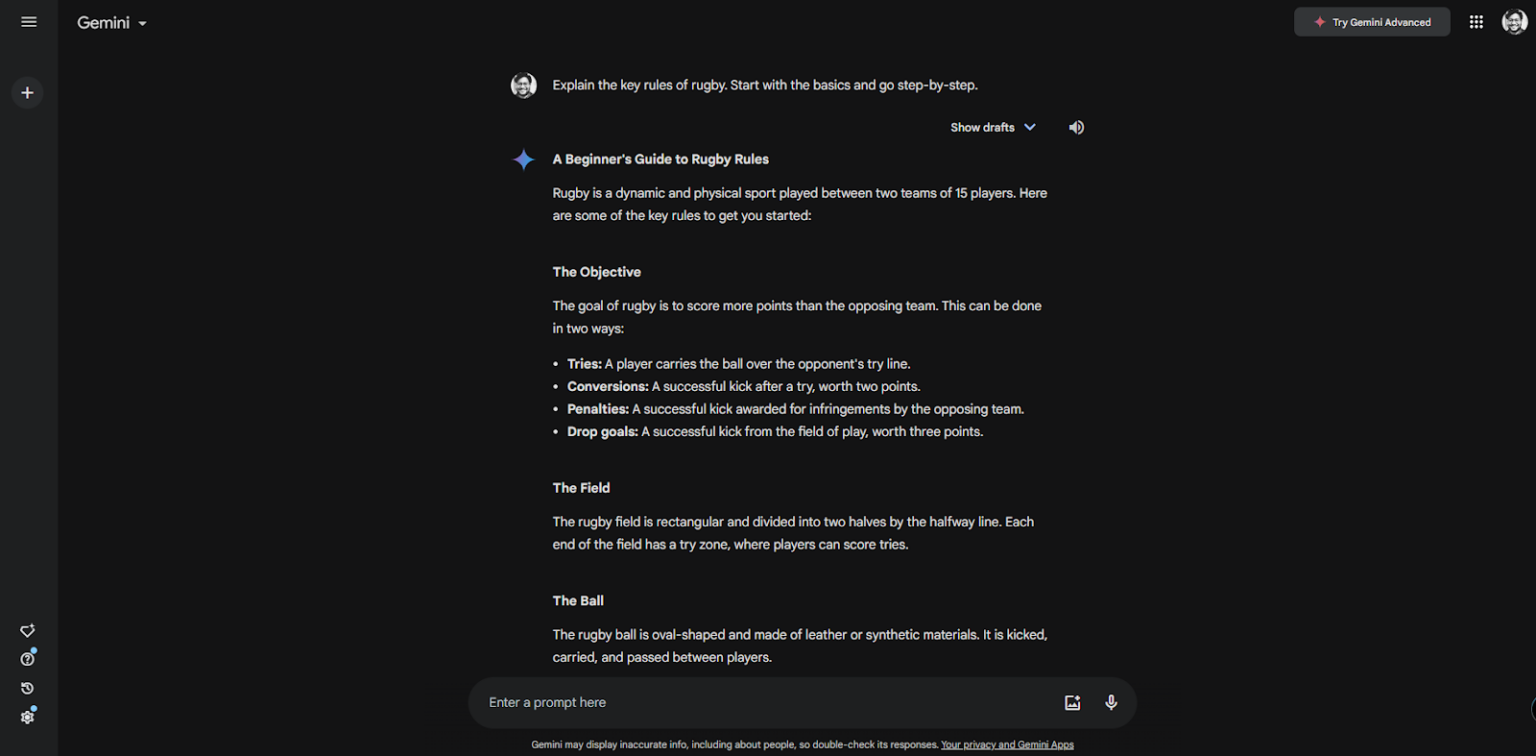Upload an image using picture icon

coord(1072,702)
